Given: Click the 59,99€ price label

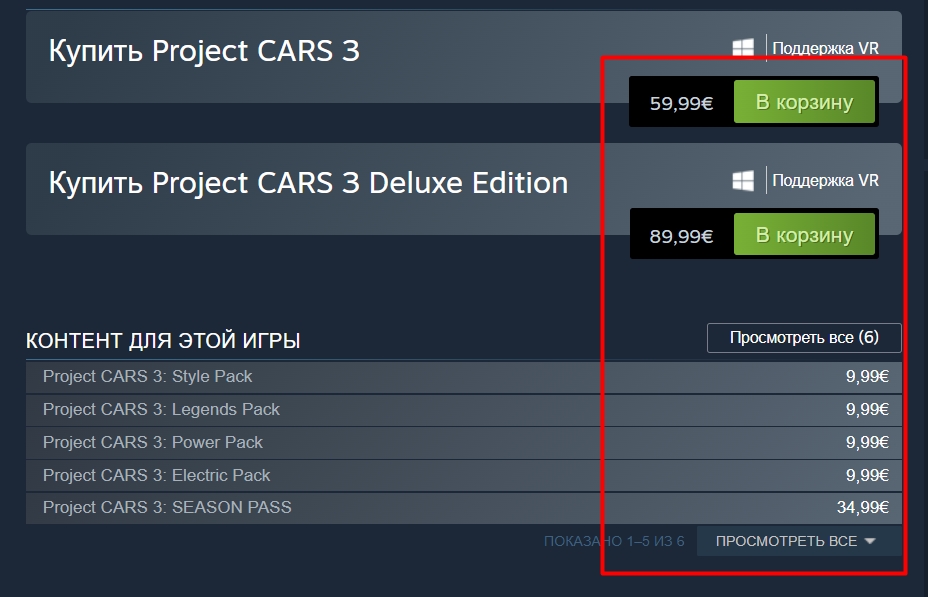Looking at the screenshot, I should [681, 104].
